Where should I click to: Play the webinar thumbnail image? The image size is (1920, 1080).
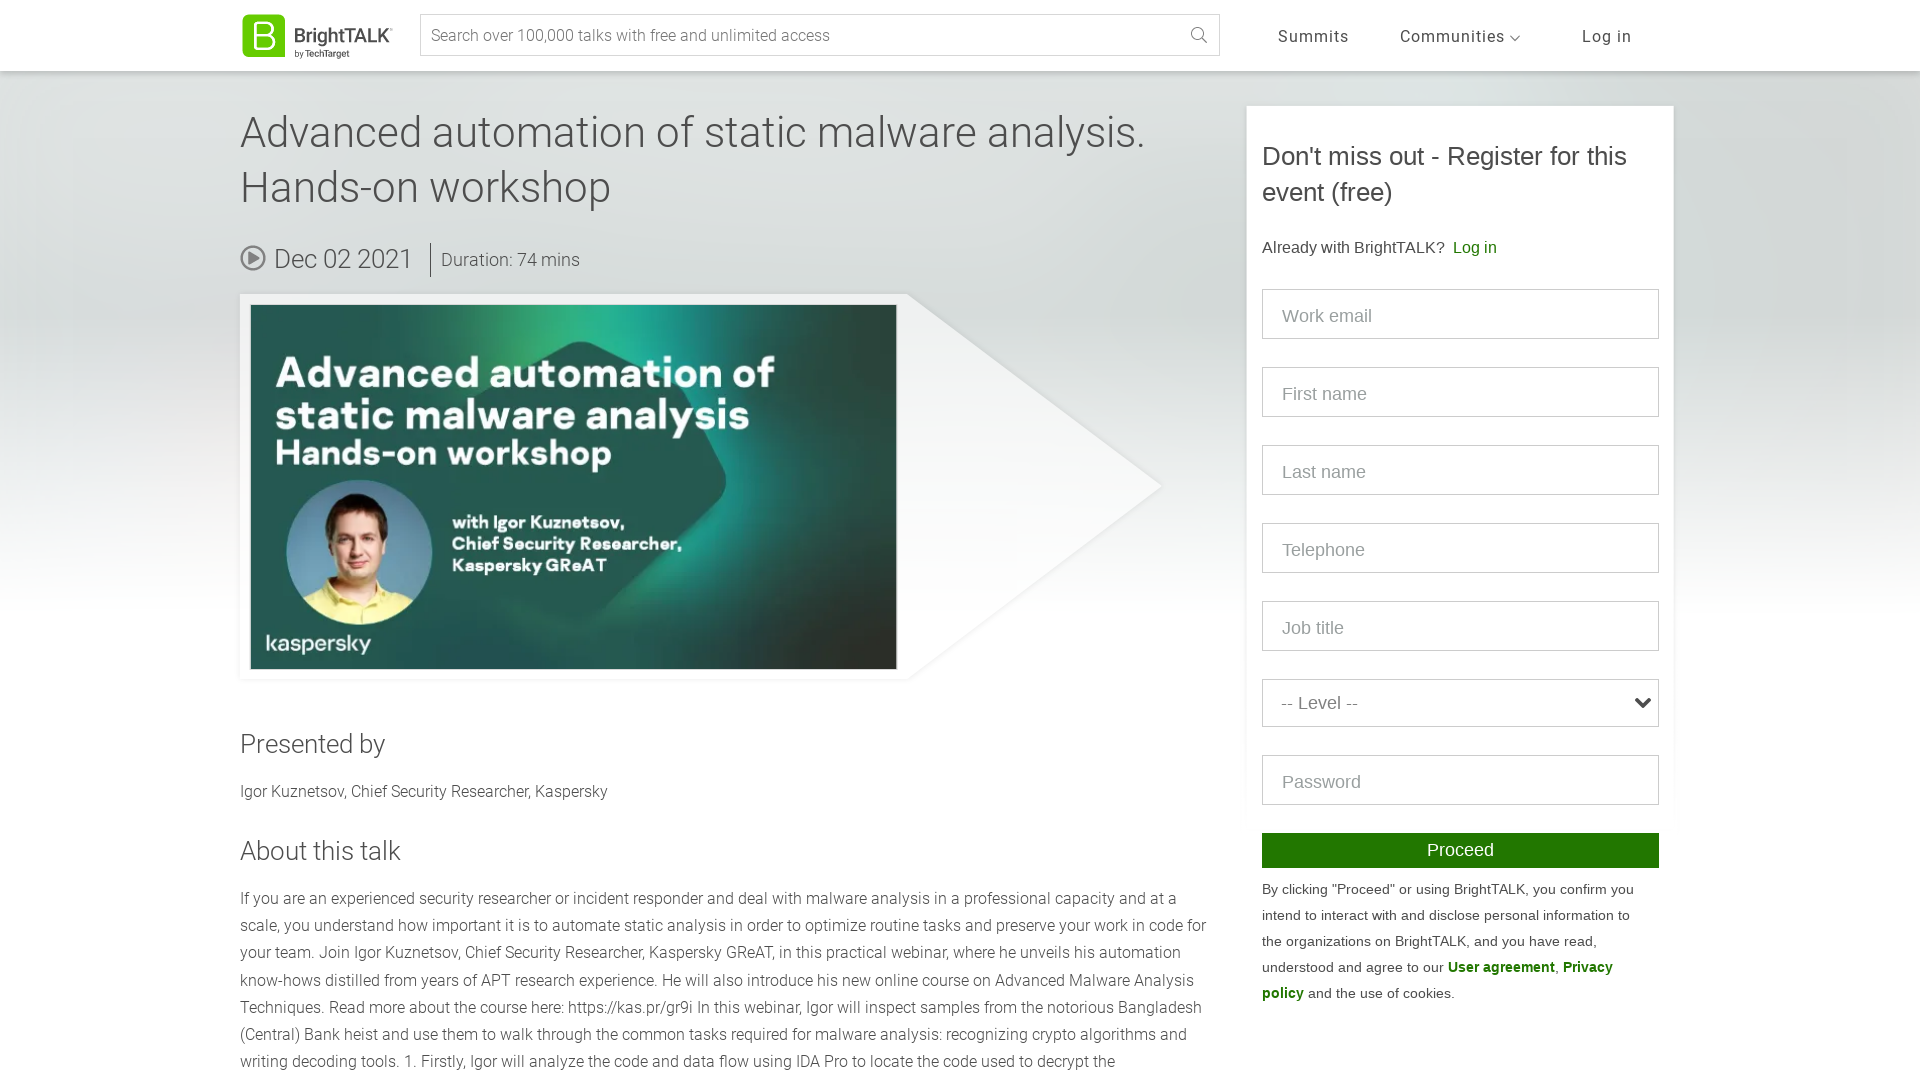tap(573, 487)
